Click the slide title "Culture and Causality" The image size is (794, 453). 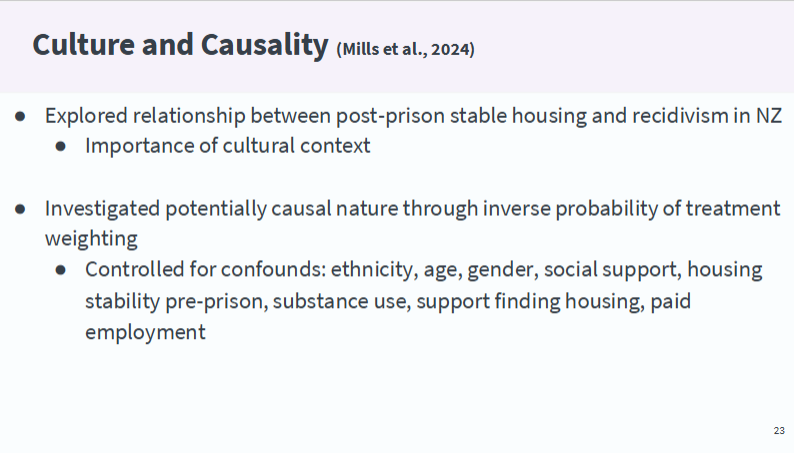pyautogui.click(x=180, y=45)
